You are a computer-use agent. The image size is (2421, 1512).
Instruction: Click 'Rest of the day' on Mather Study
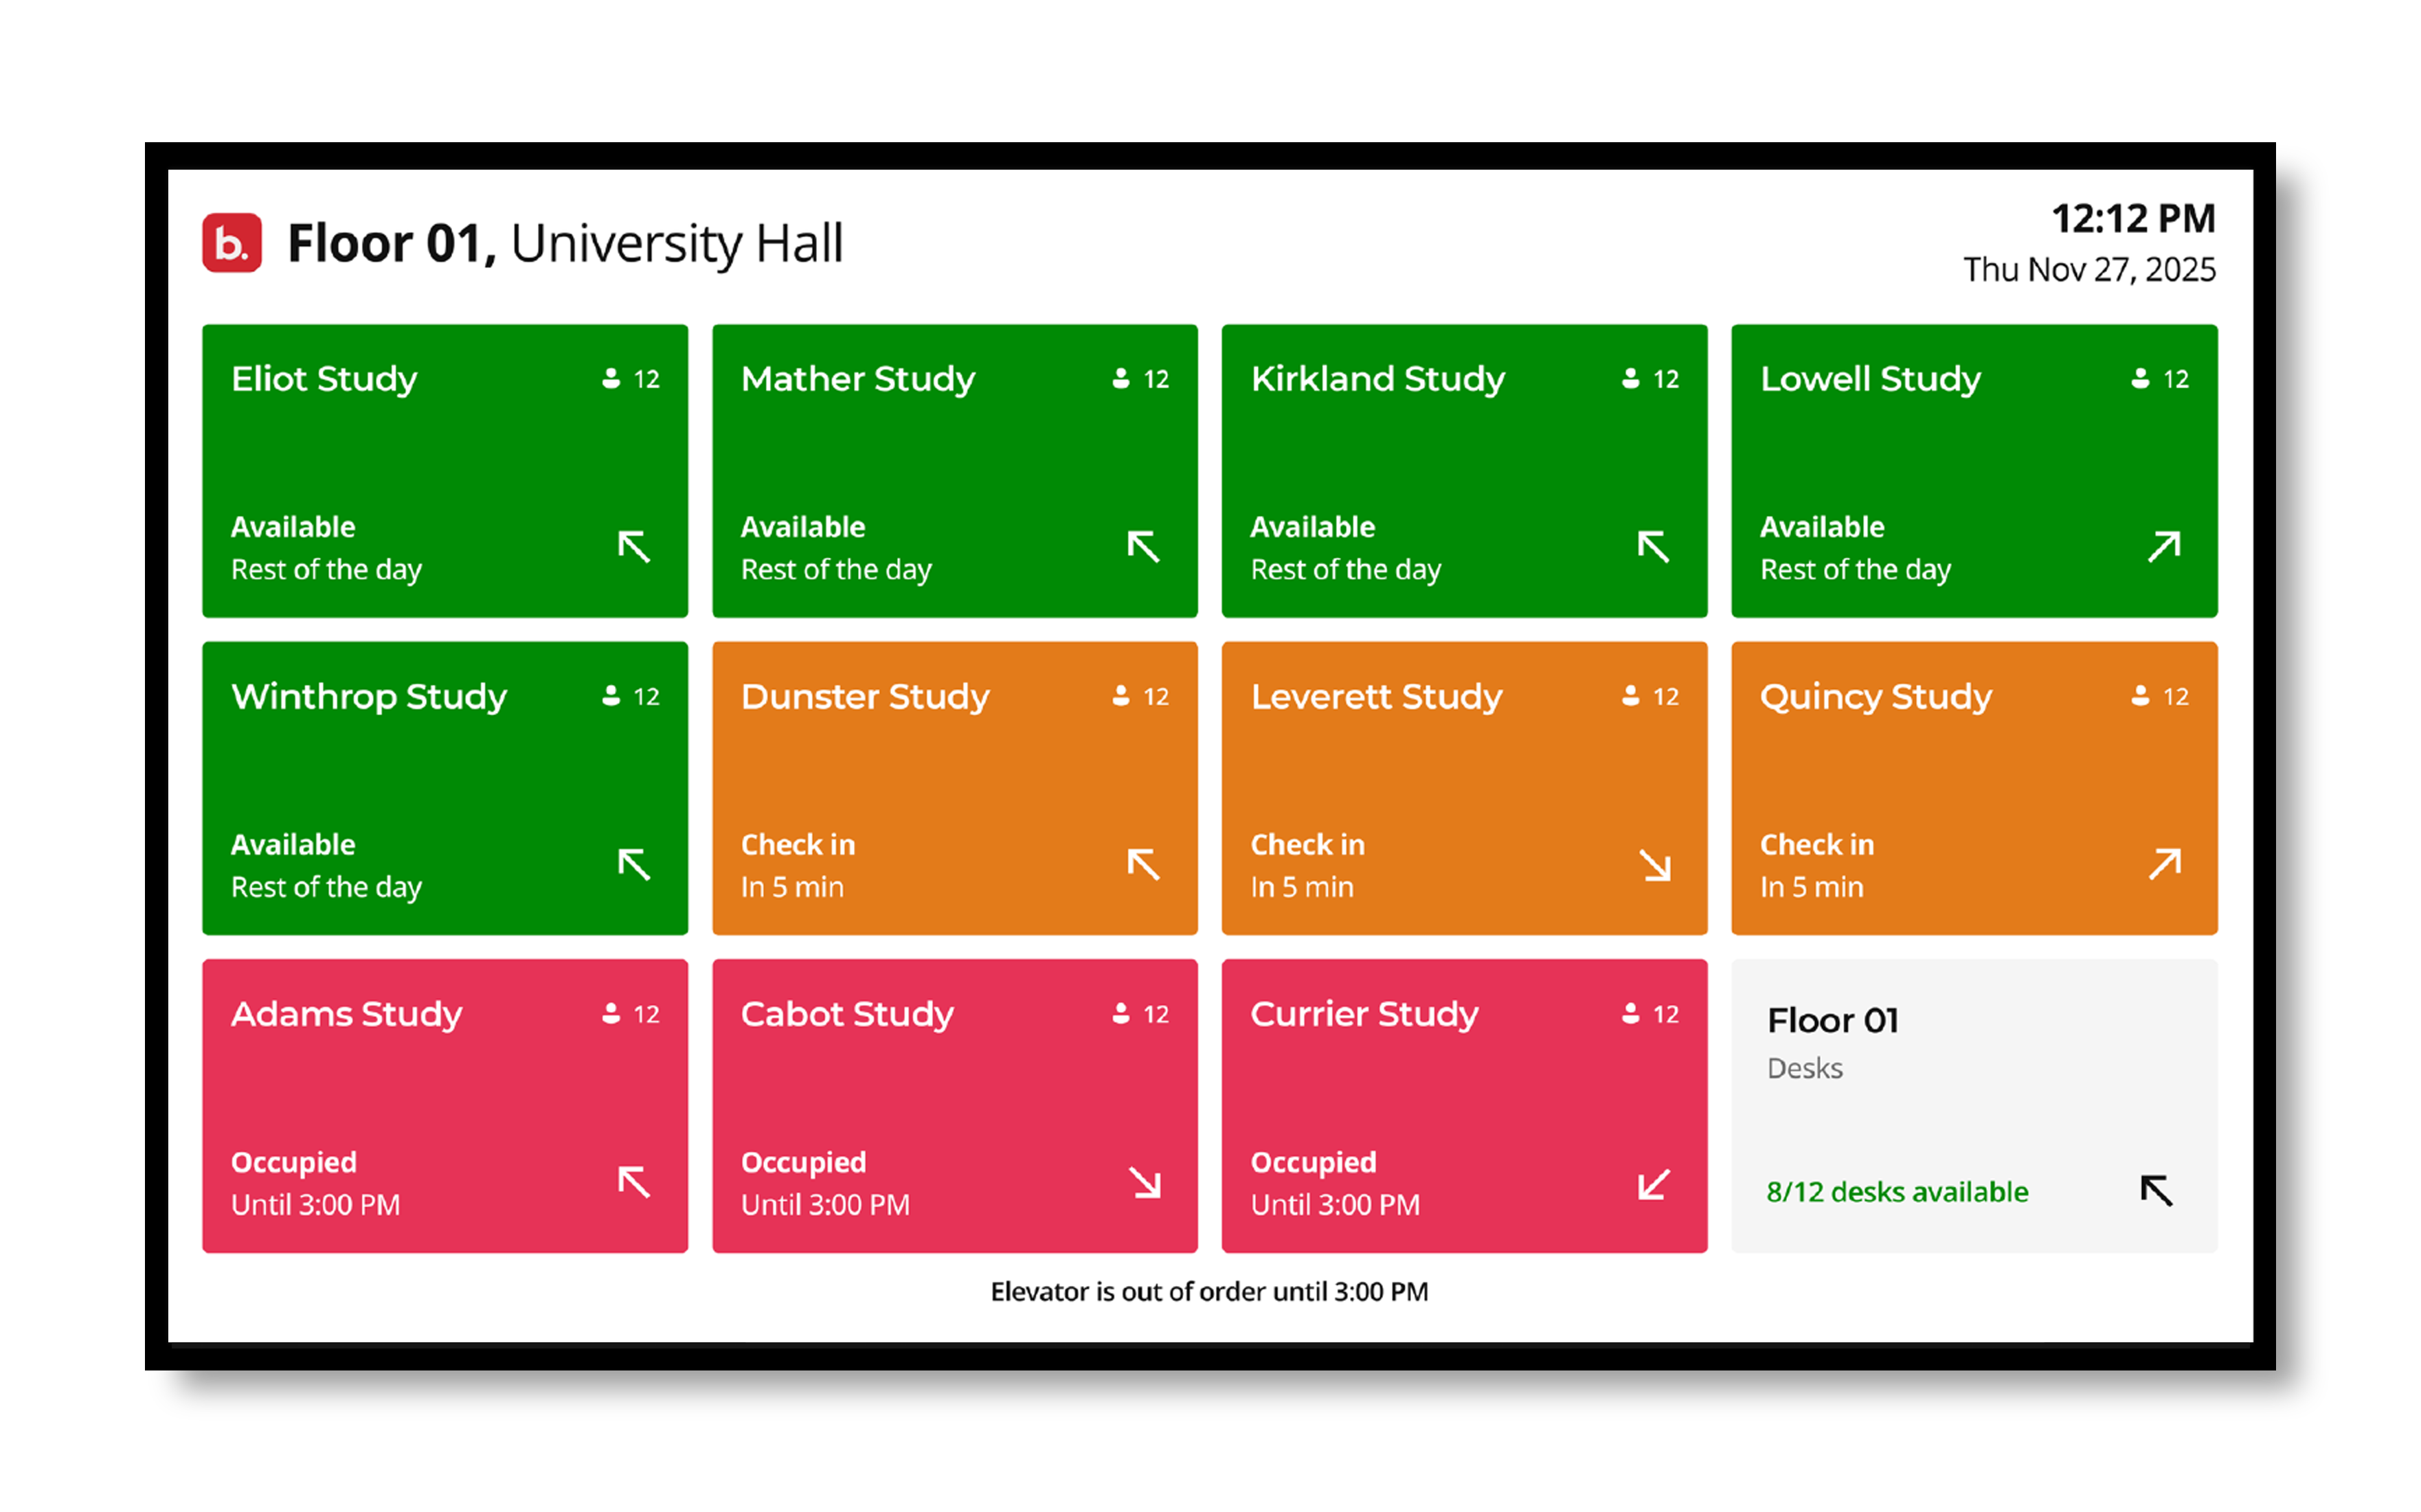pos(836,570)
